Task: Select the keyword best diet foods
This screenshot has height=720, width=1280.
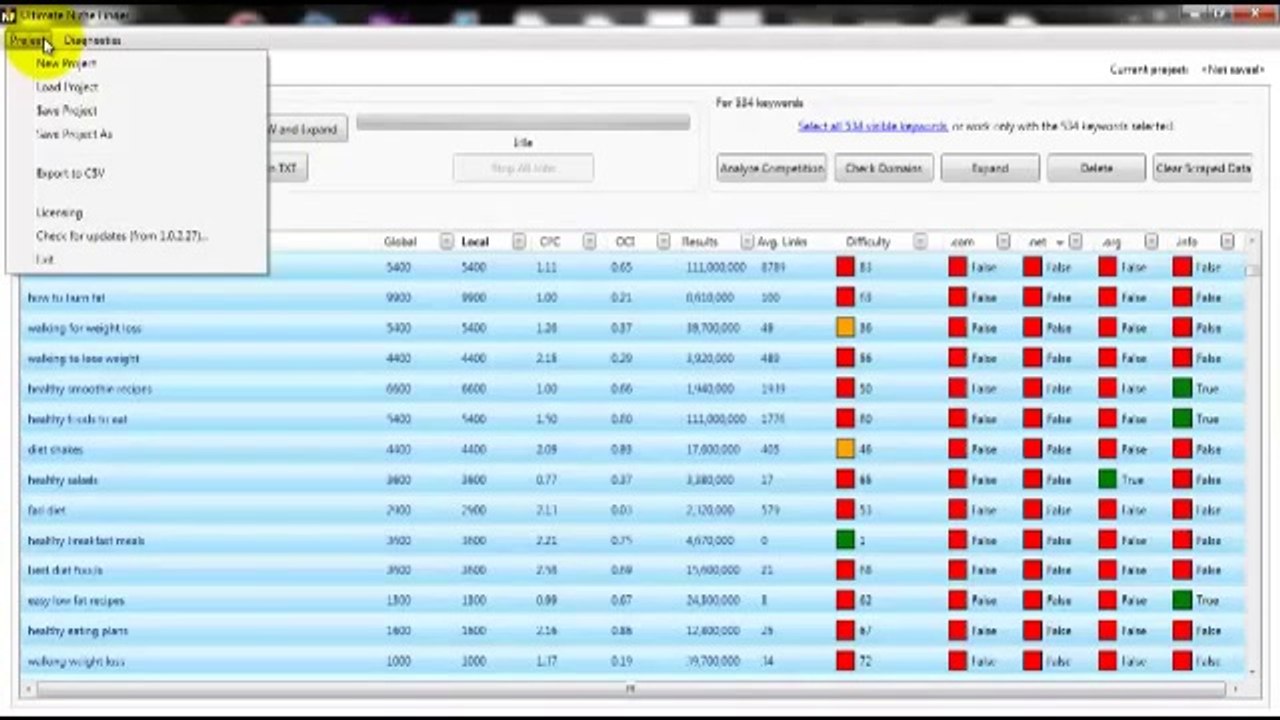Action: click(65, 570)
